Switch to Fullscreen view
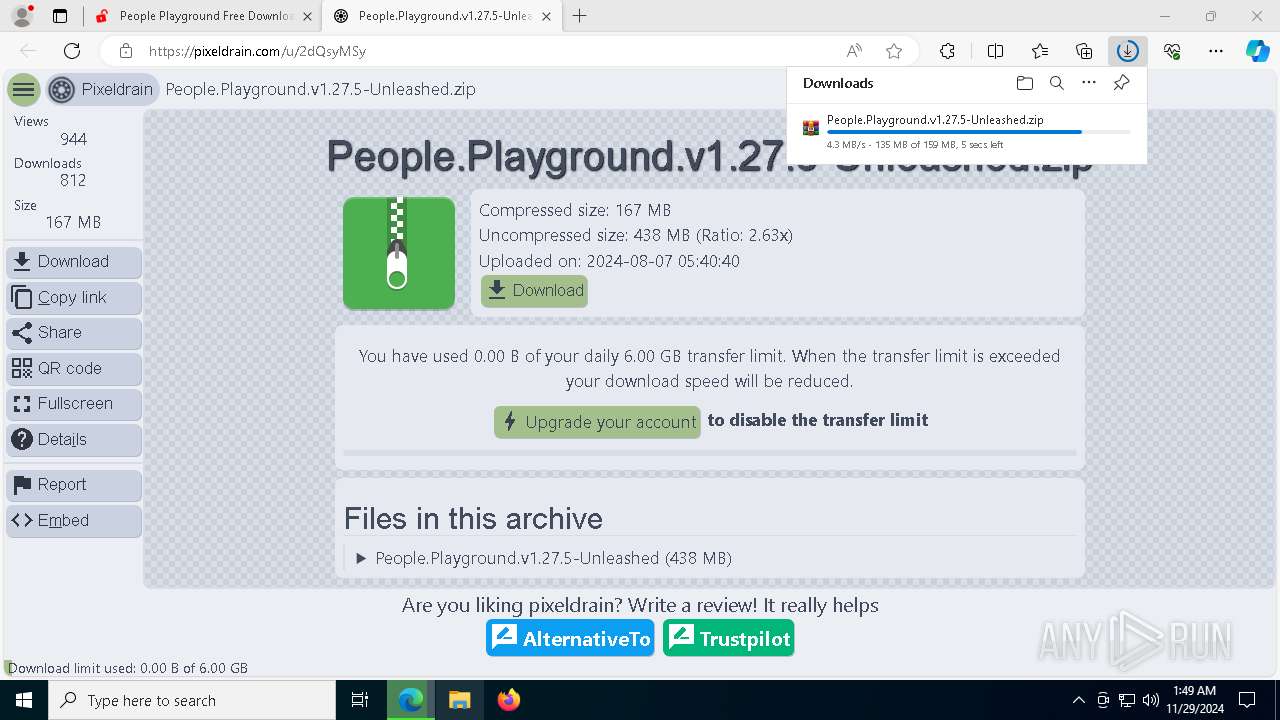The width and height of the screenshot is (1280, 720). point(74,404)
